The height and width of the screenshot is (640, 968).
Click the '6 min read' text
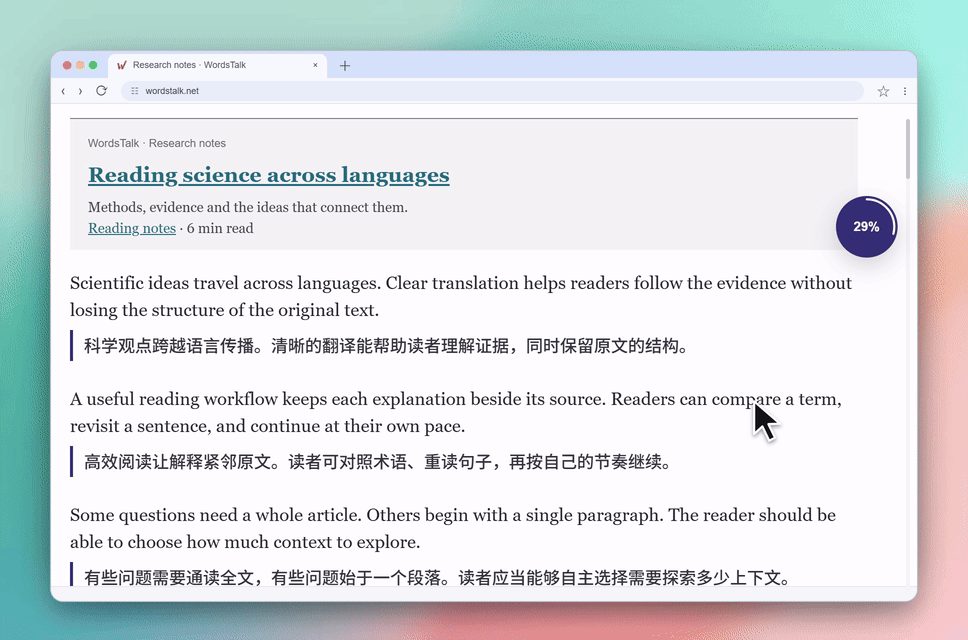pos(220,228)
